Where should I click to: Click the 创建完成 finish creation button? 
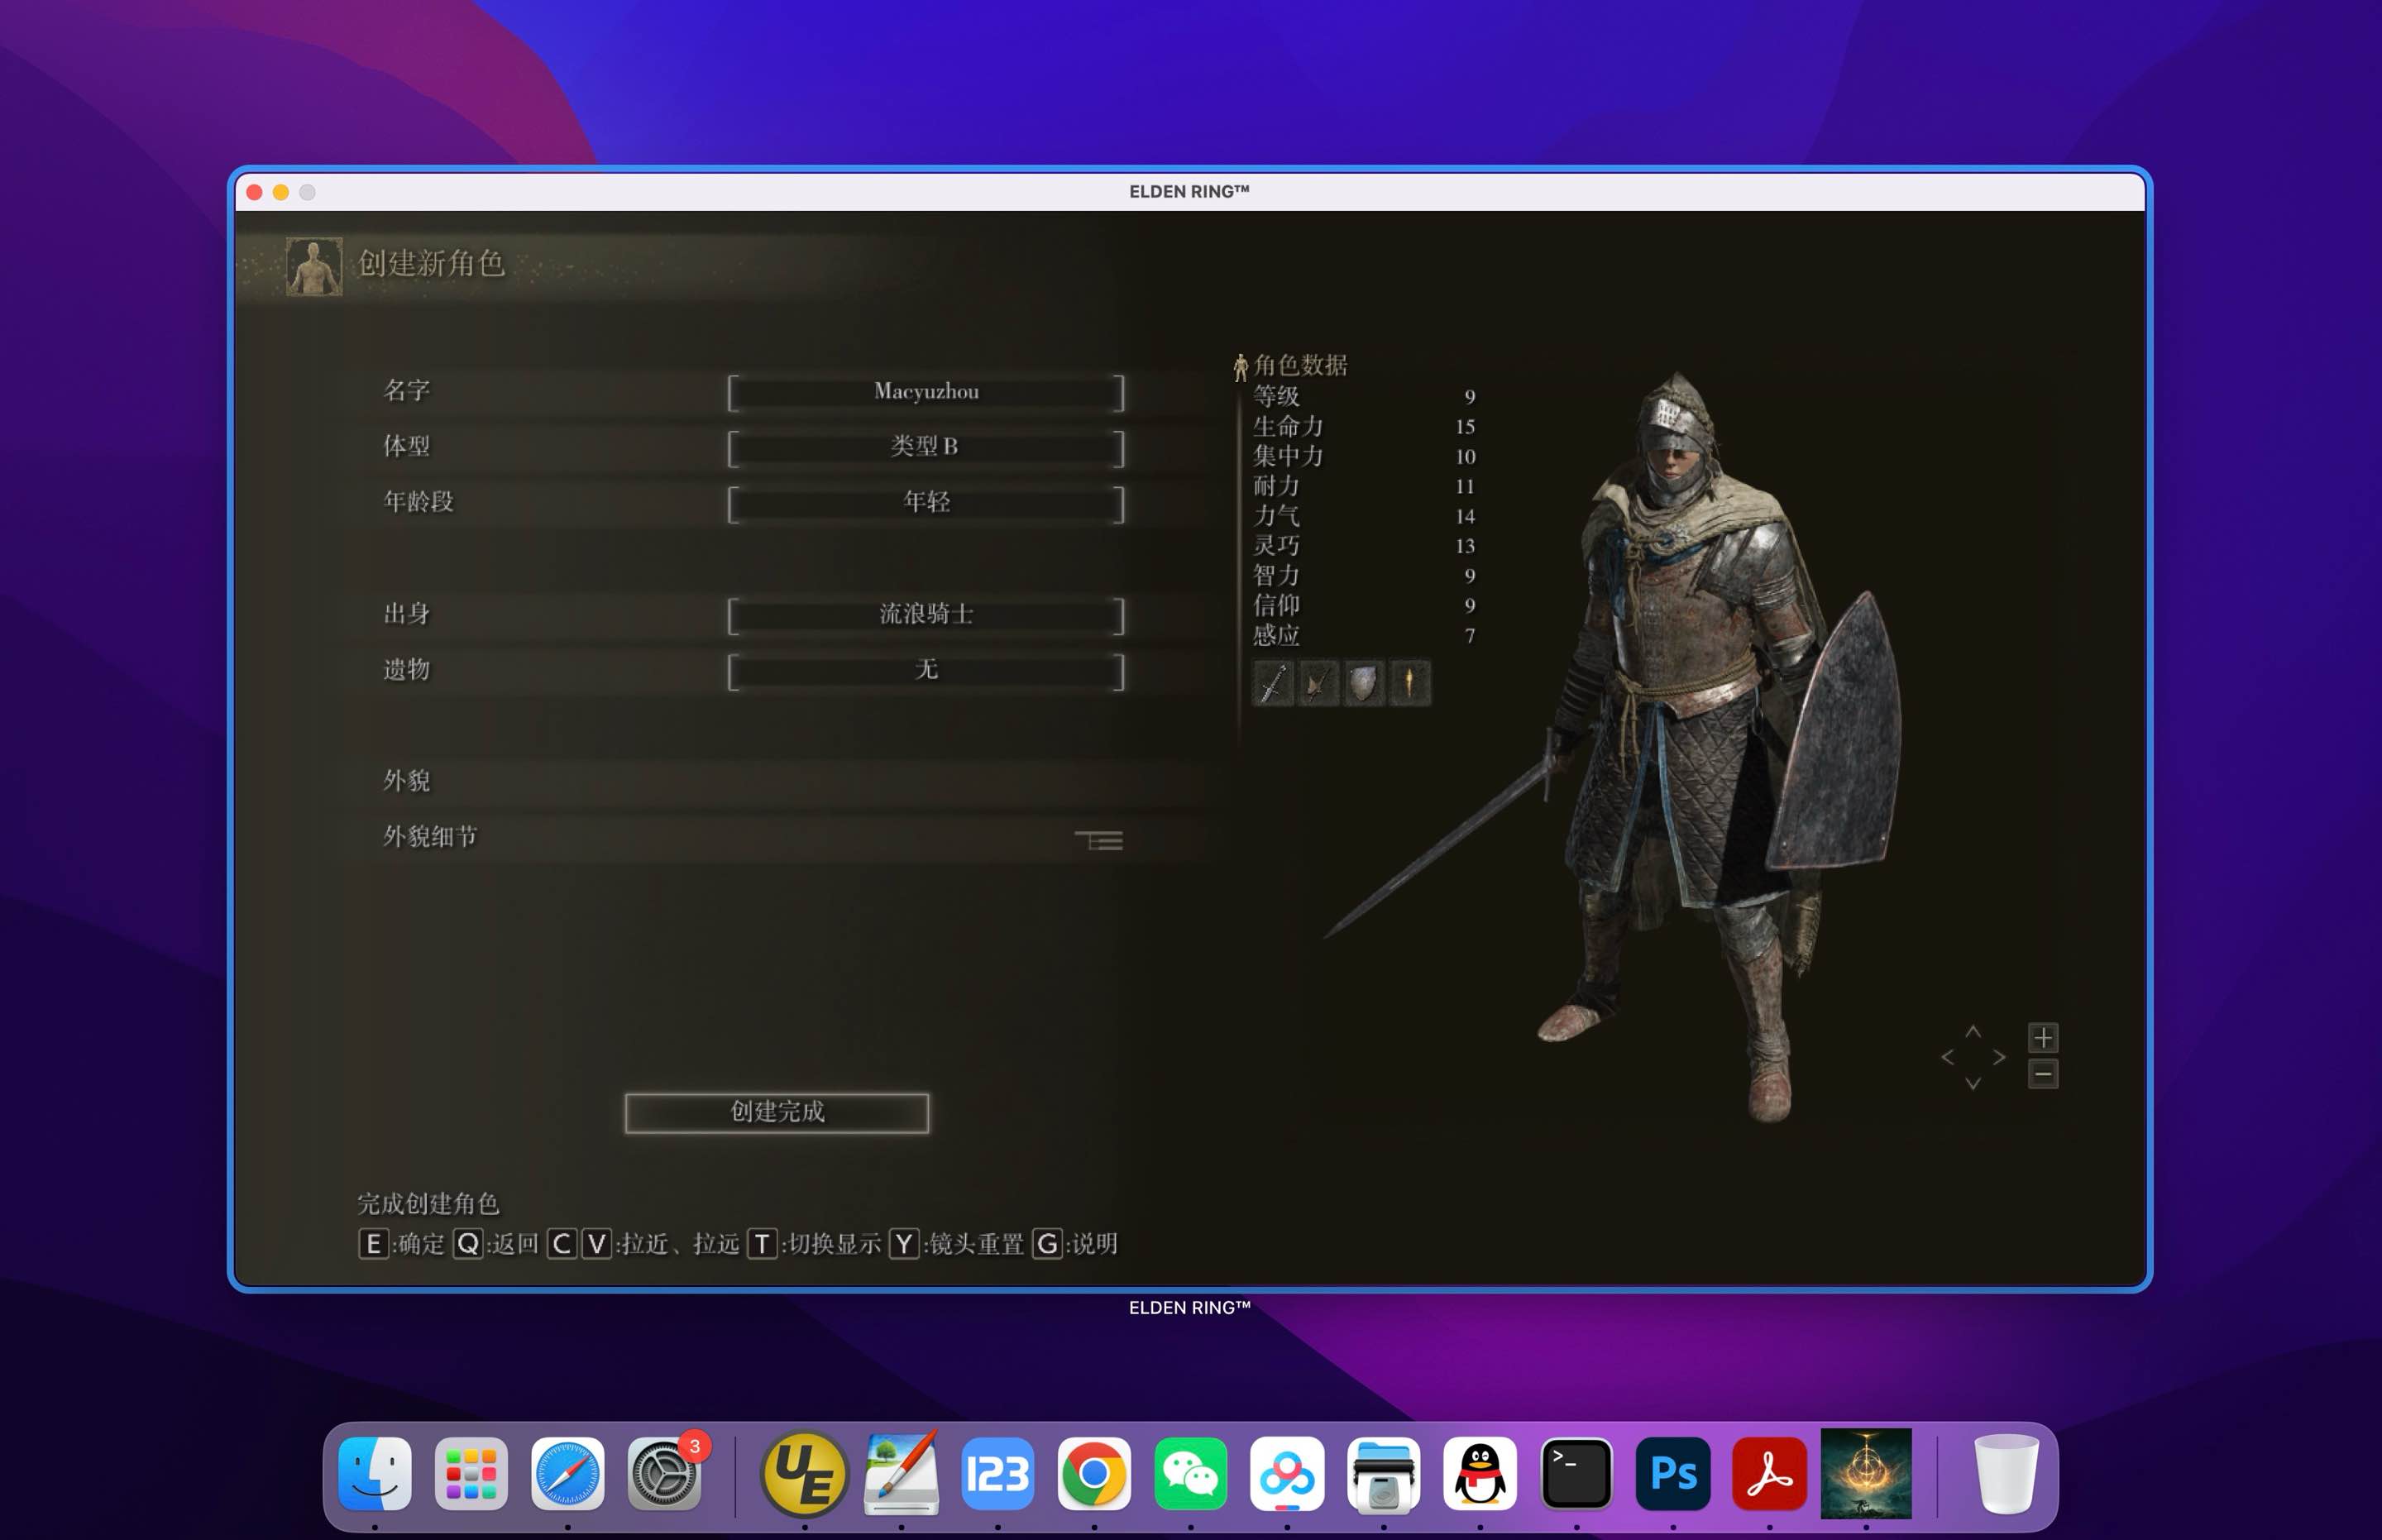[x=777, y=1112]
